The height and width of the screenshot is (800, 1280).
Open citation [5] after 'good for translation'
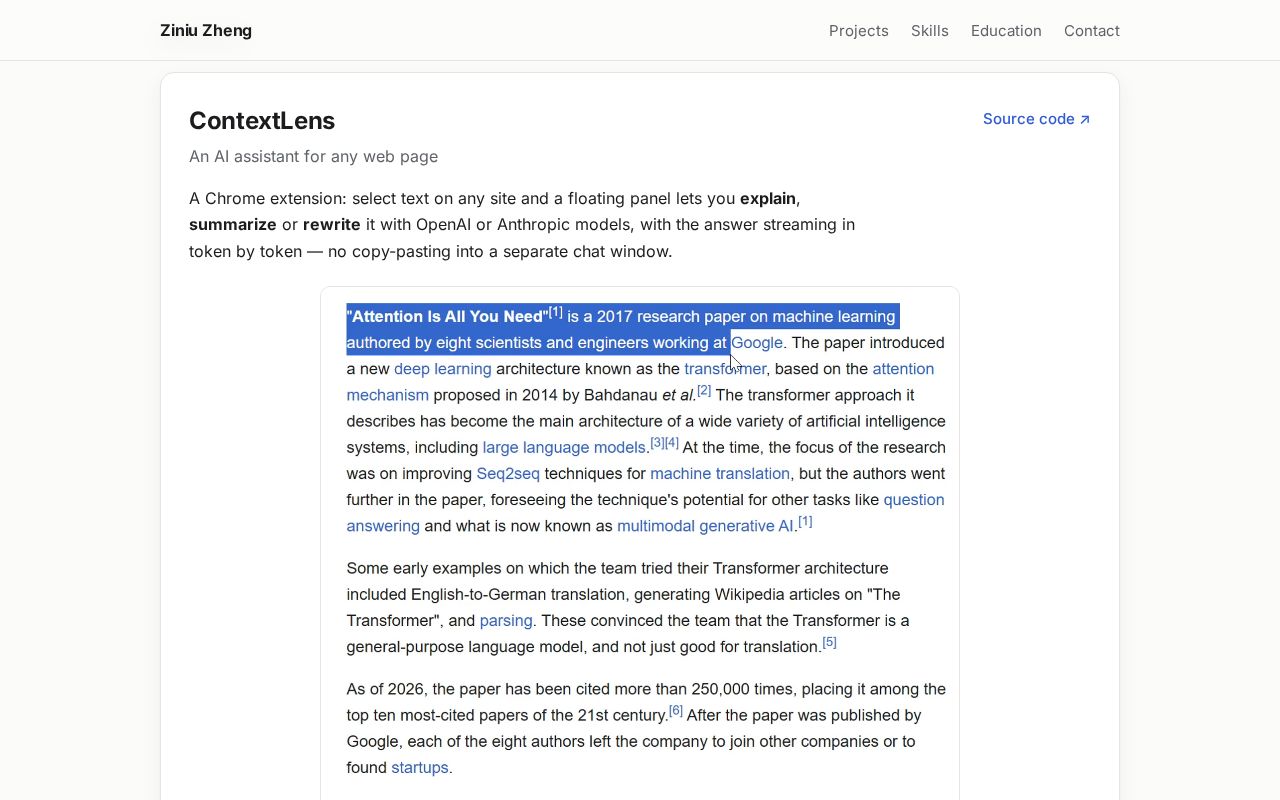pos(829,642)
